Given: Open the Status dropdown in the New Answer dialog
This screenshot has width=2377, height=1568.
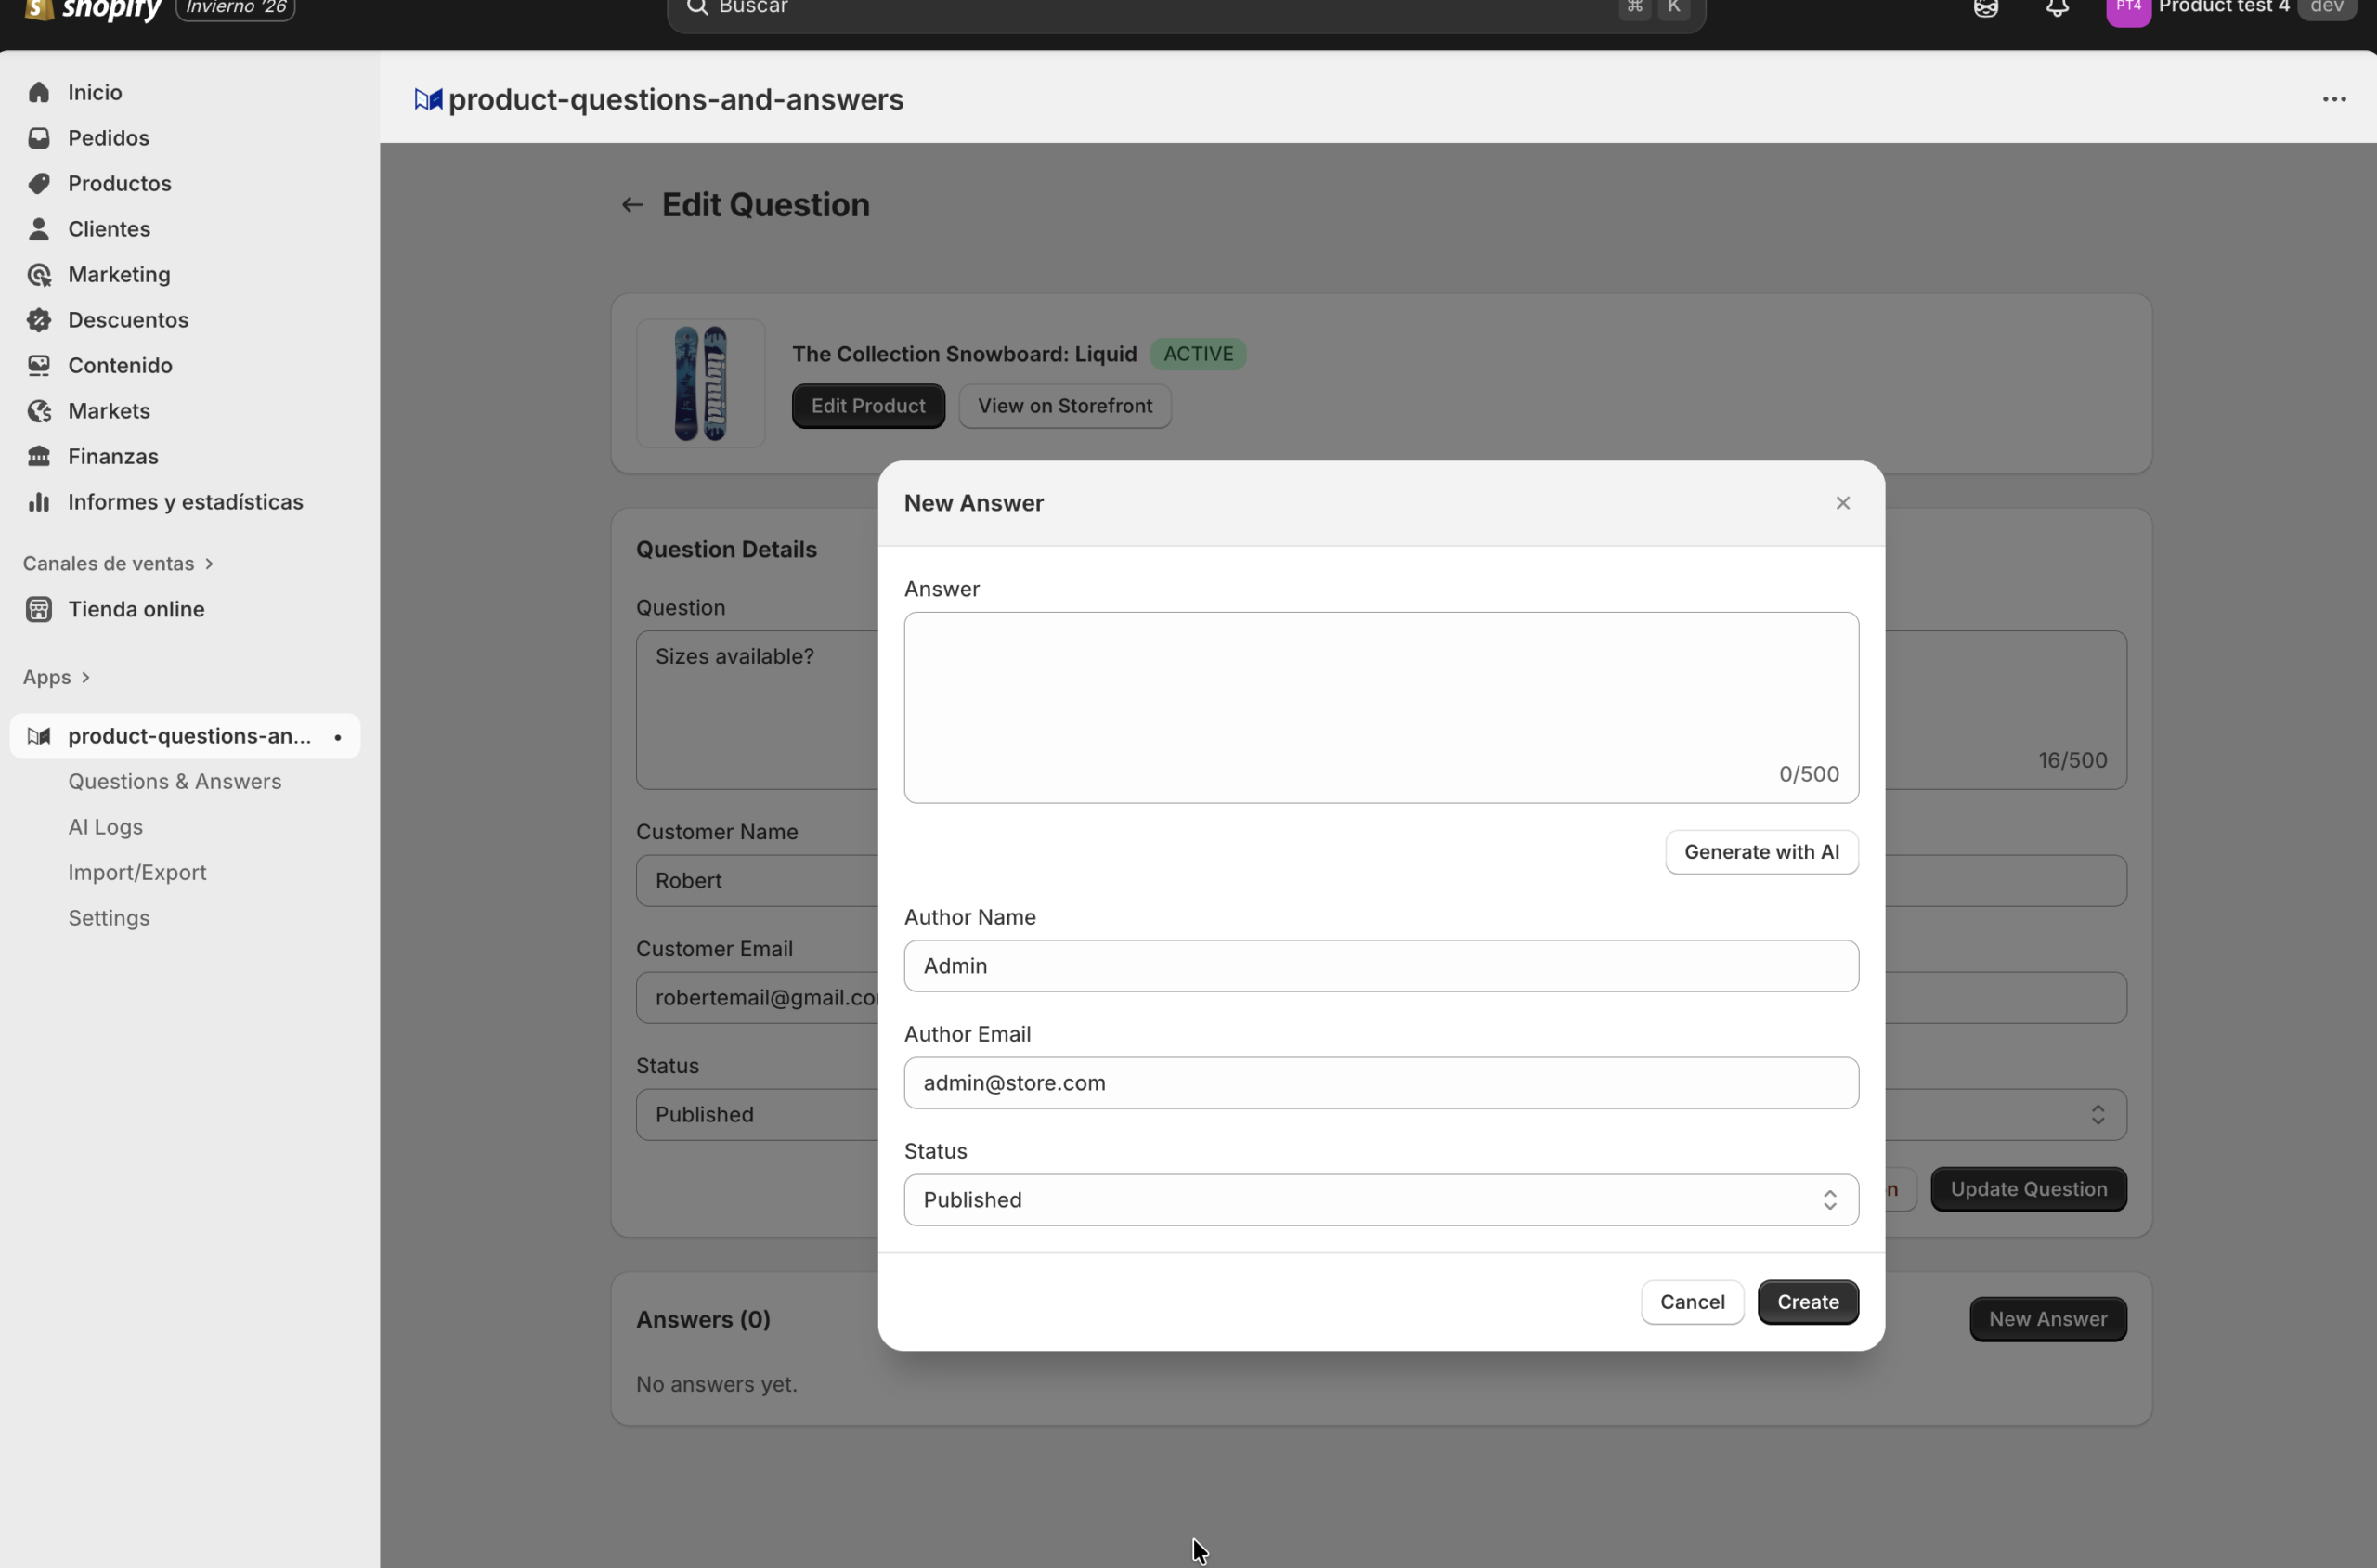Looking at the screenshot, I should point(1380,1199).
